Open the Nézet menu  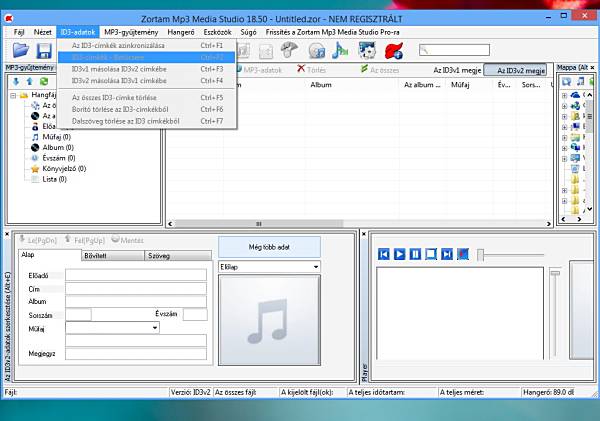[42, 32]
